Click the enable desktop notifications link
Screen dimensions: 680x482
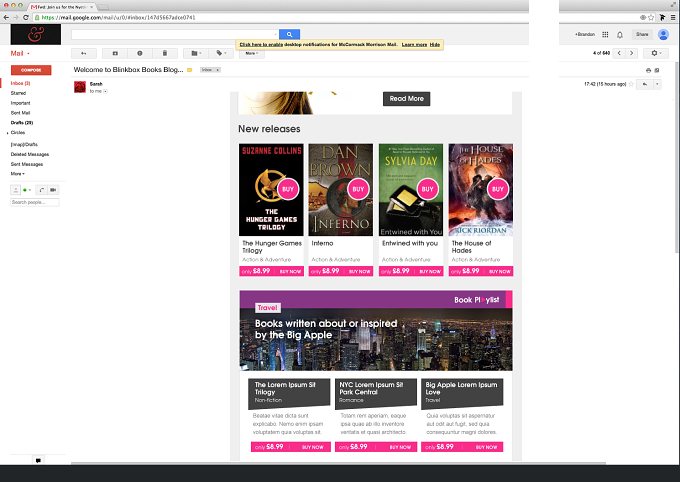(x=261, y=45)
